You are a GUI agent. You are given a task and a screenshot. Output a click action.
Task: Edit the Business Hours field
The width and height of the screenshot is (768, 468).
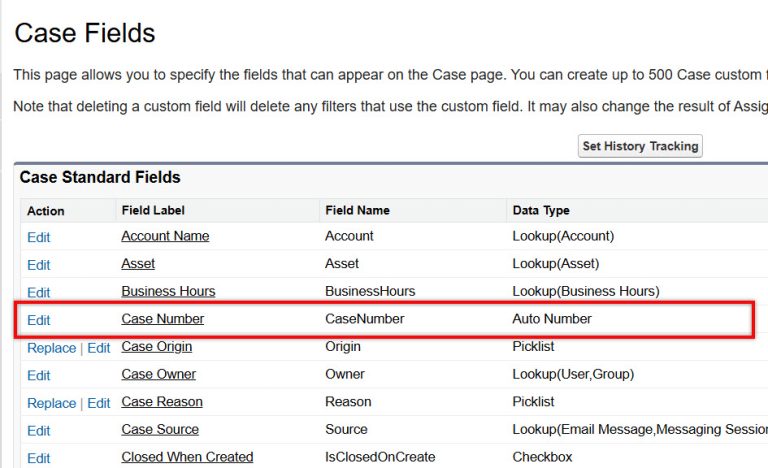point(39,293)
